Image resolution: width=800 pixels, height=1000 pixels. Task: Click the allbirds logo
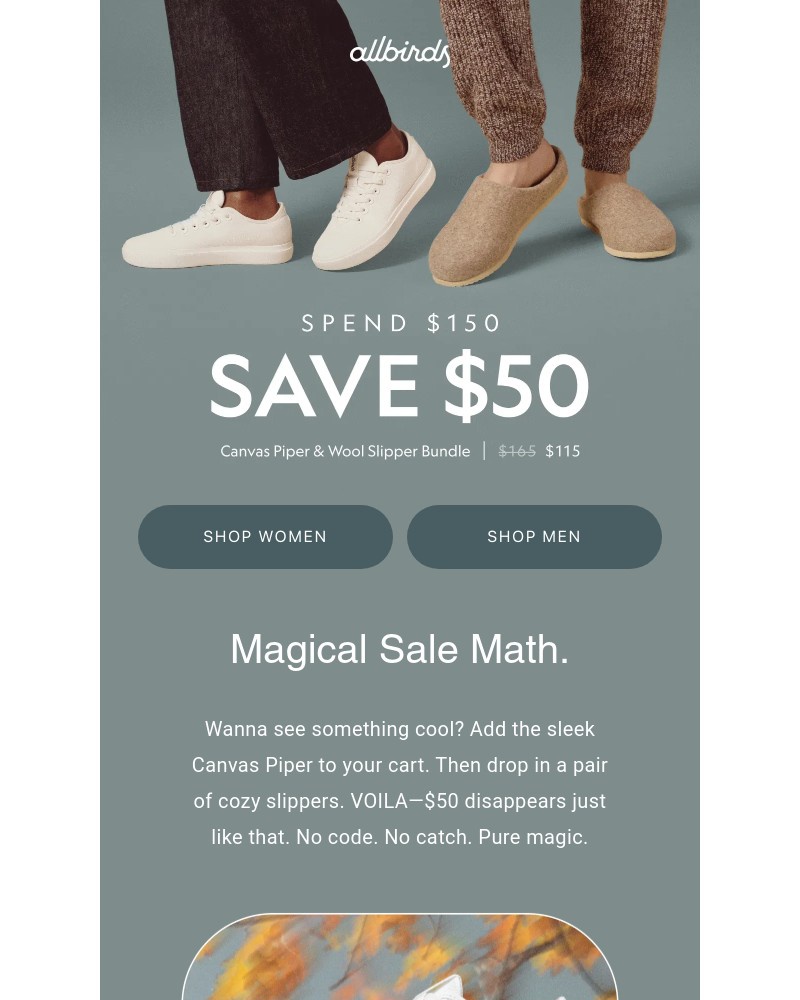(399, 54)
